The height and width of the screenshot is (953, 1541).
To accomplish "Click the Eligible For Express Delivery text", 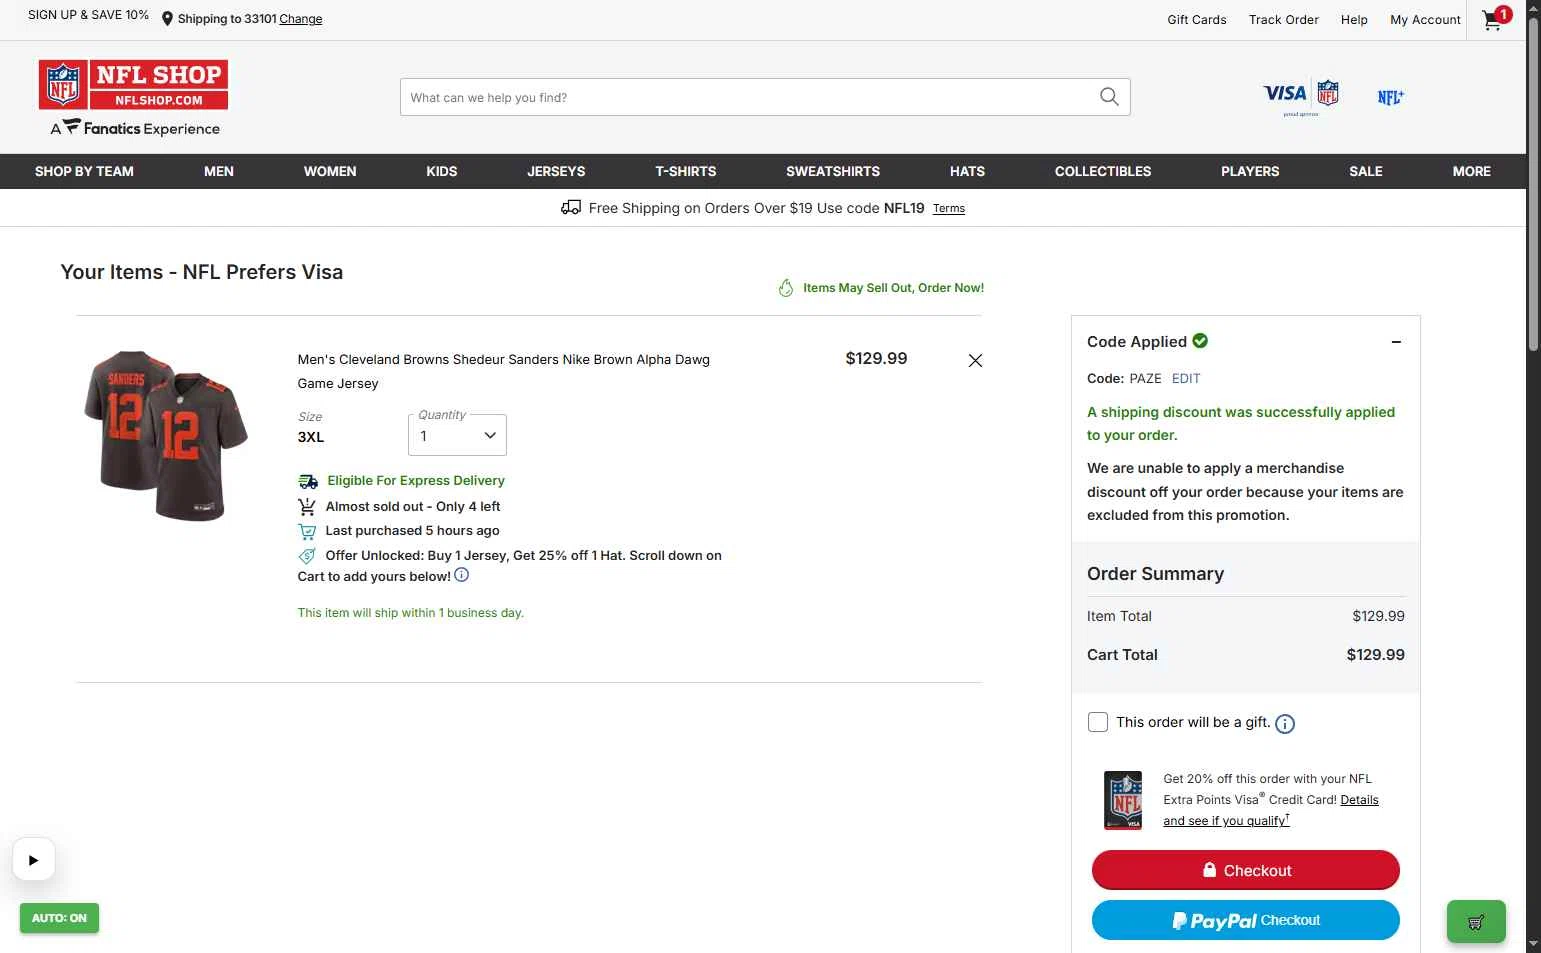I will click(x=416, y=481).
